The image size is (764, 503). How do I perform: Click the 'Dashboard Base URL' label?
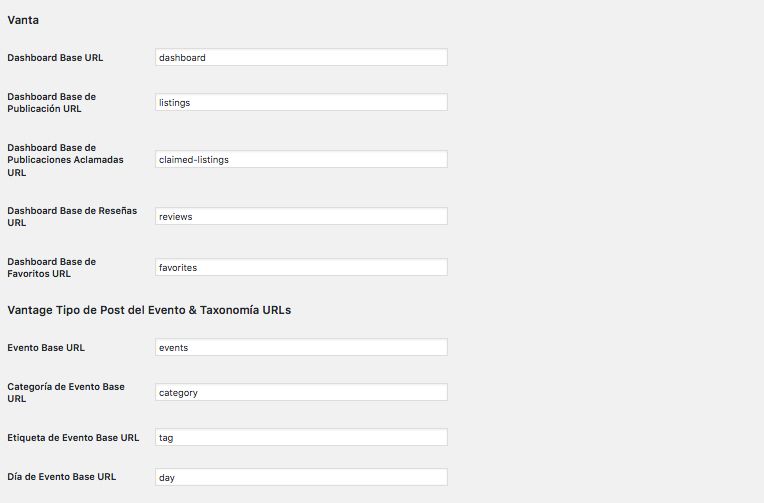point(55,58)
